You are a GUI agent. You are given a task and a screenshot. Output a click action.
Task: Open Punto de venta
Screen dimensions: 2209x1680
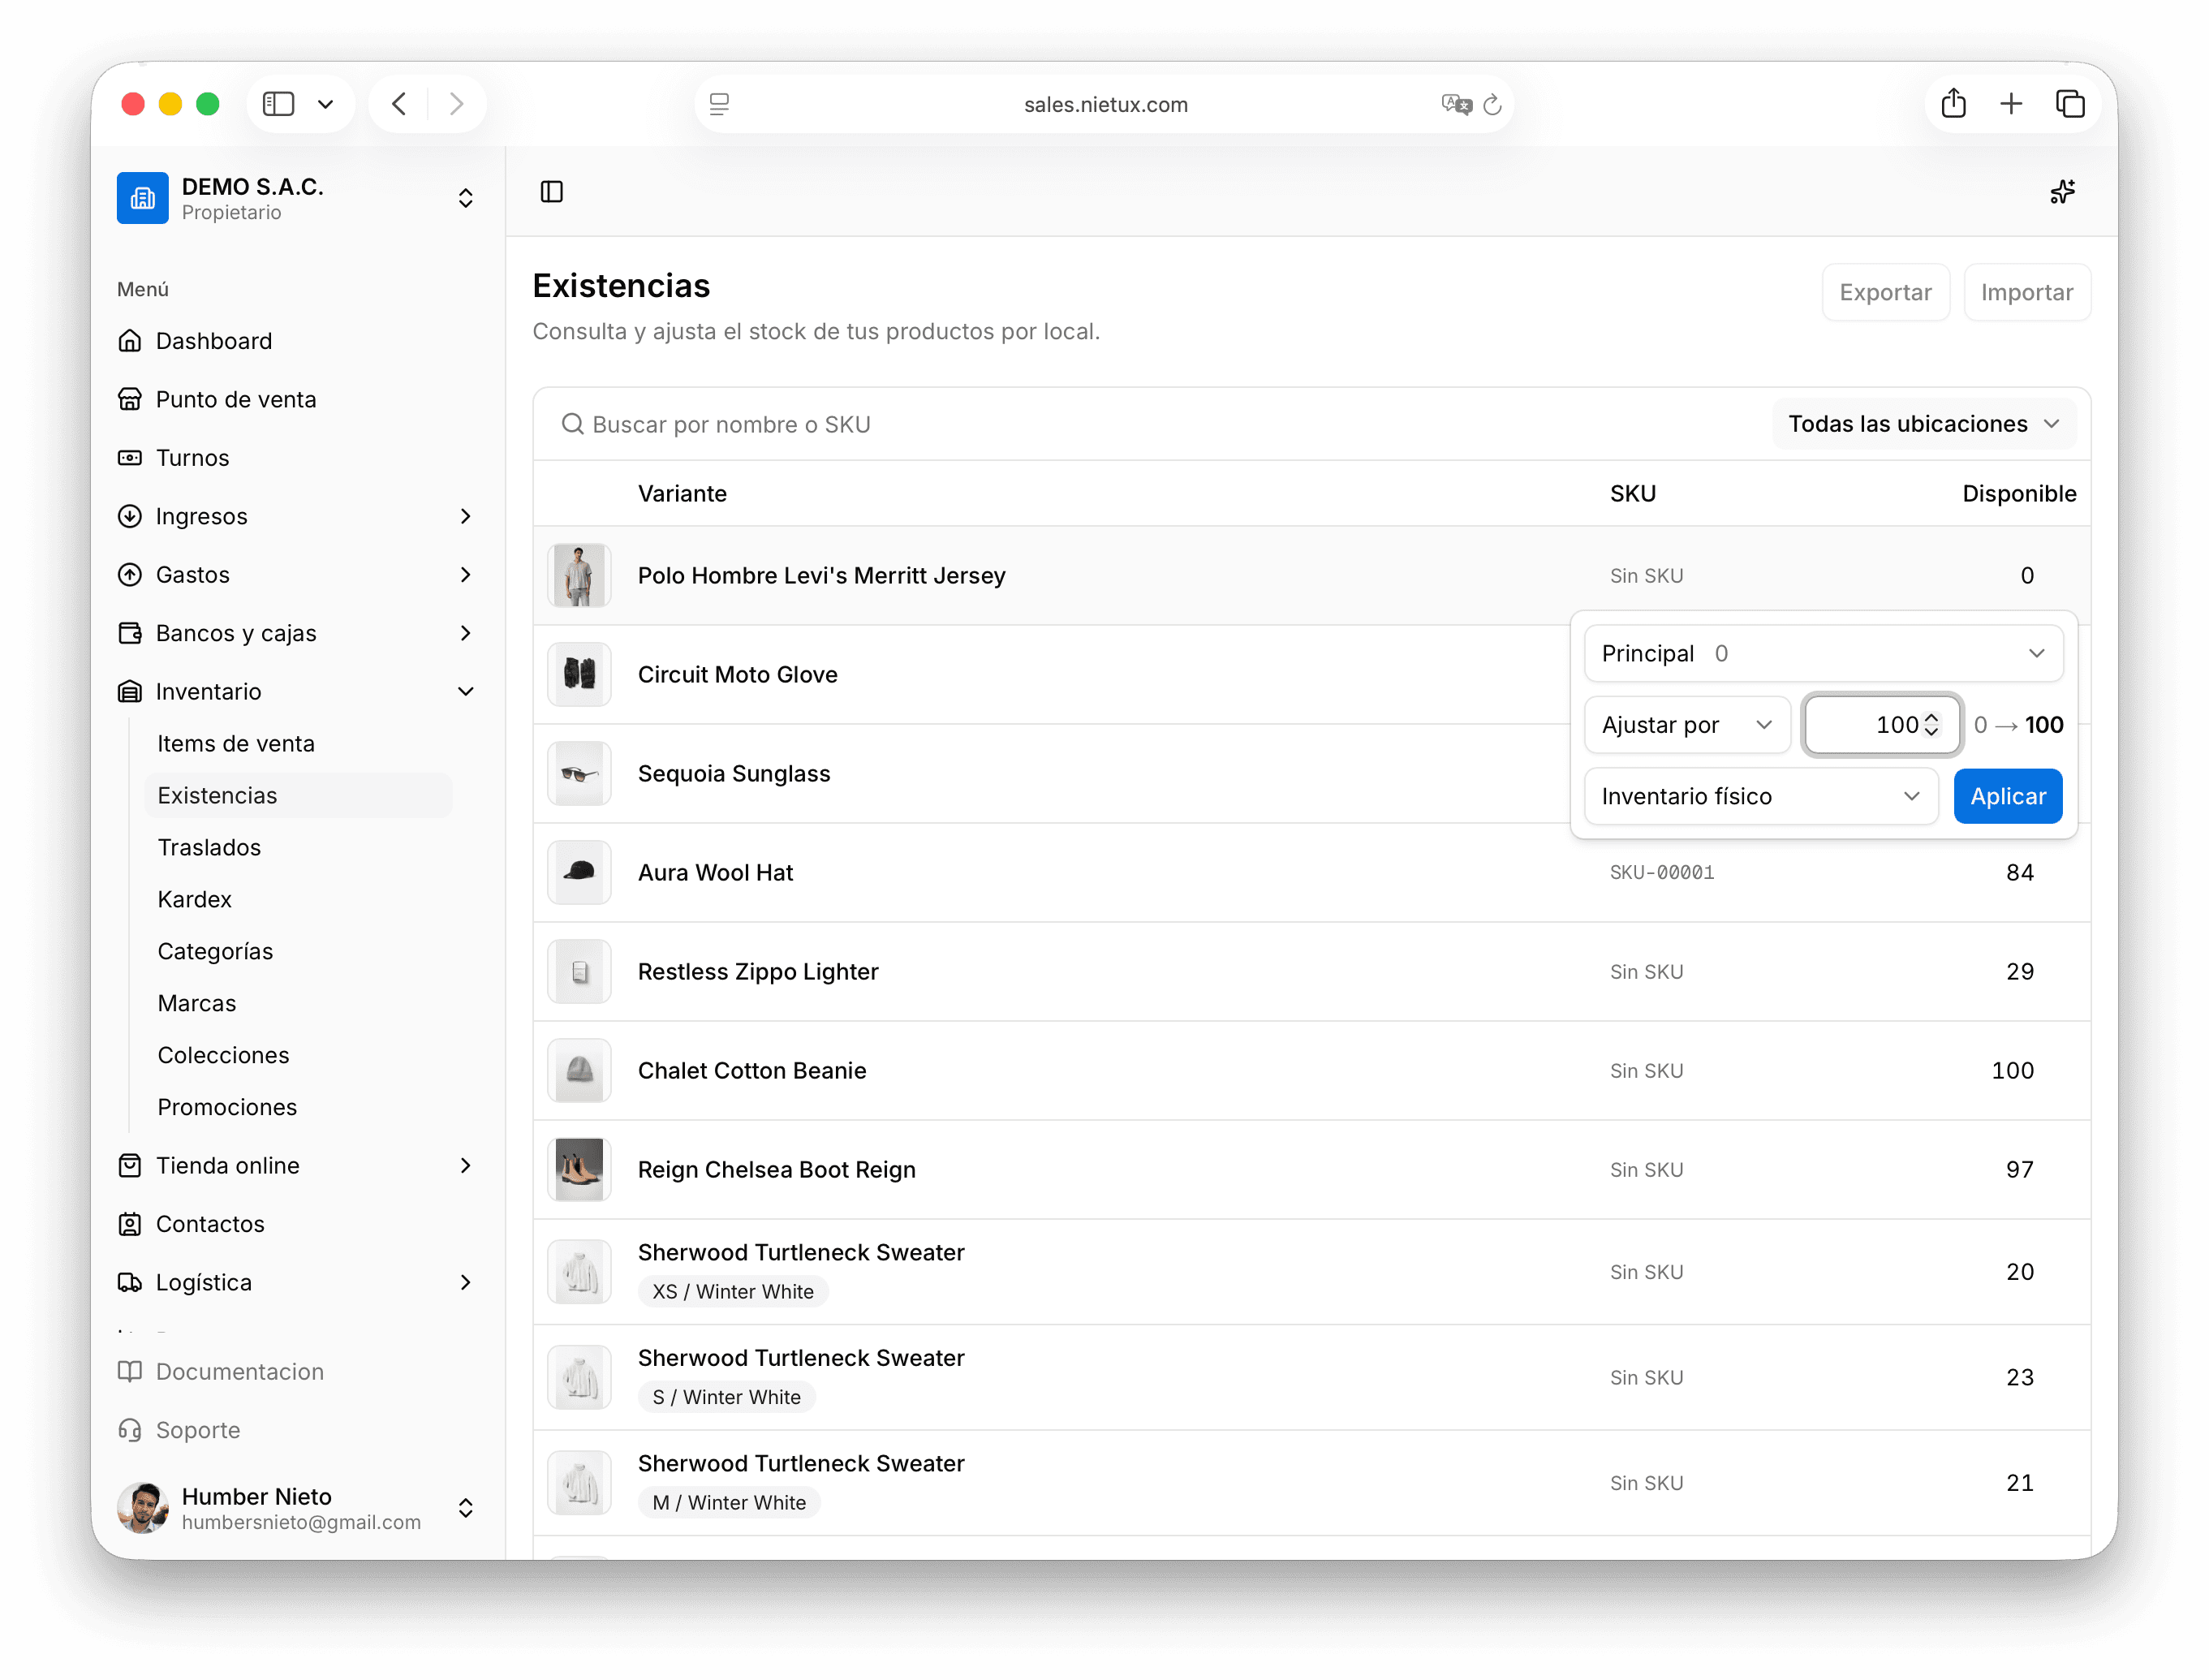pyautogui.click(x=296, y=399)
